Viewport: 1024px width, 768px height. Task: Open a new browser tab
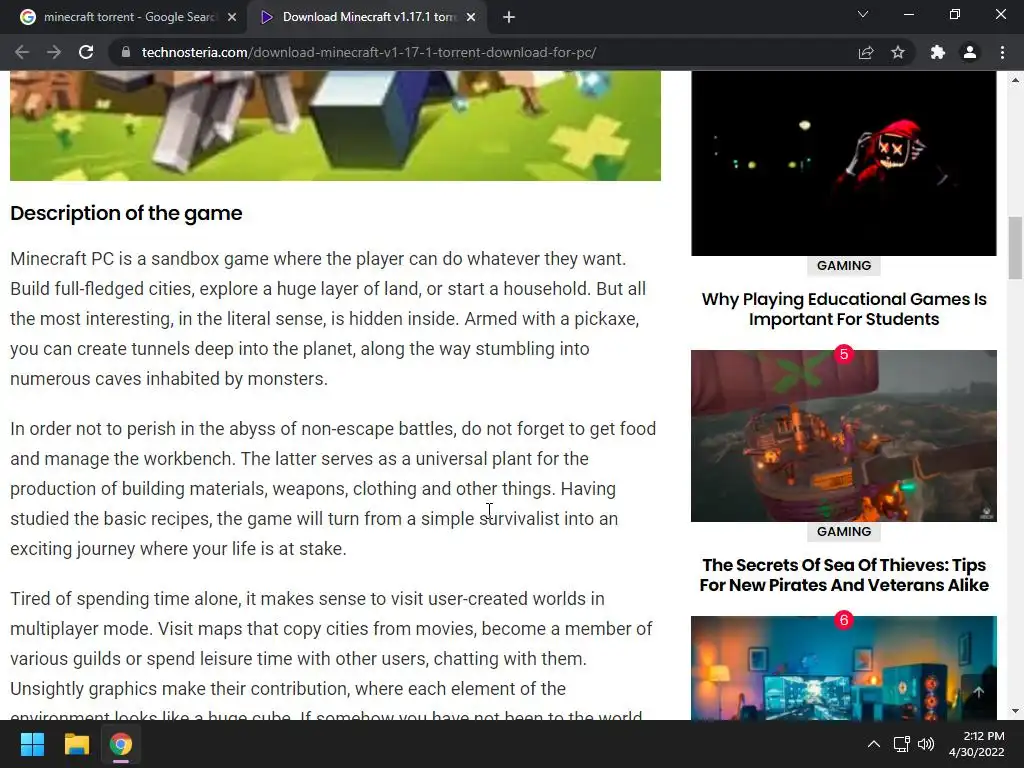pyautogui.click(x=509, y=17)
